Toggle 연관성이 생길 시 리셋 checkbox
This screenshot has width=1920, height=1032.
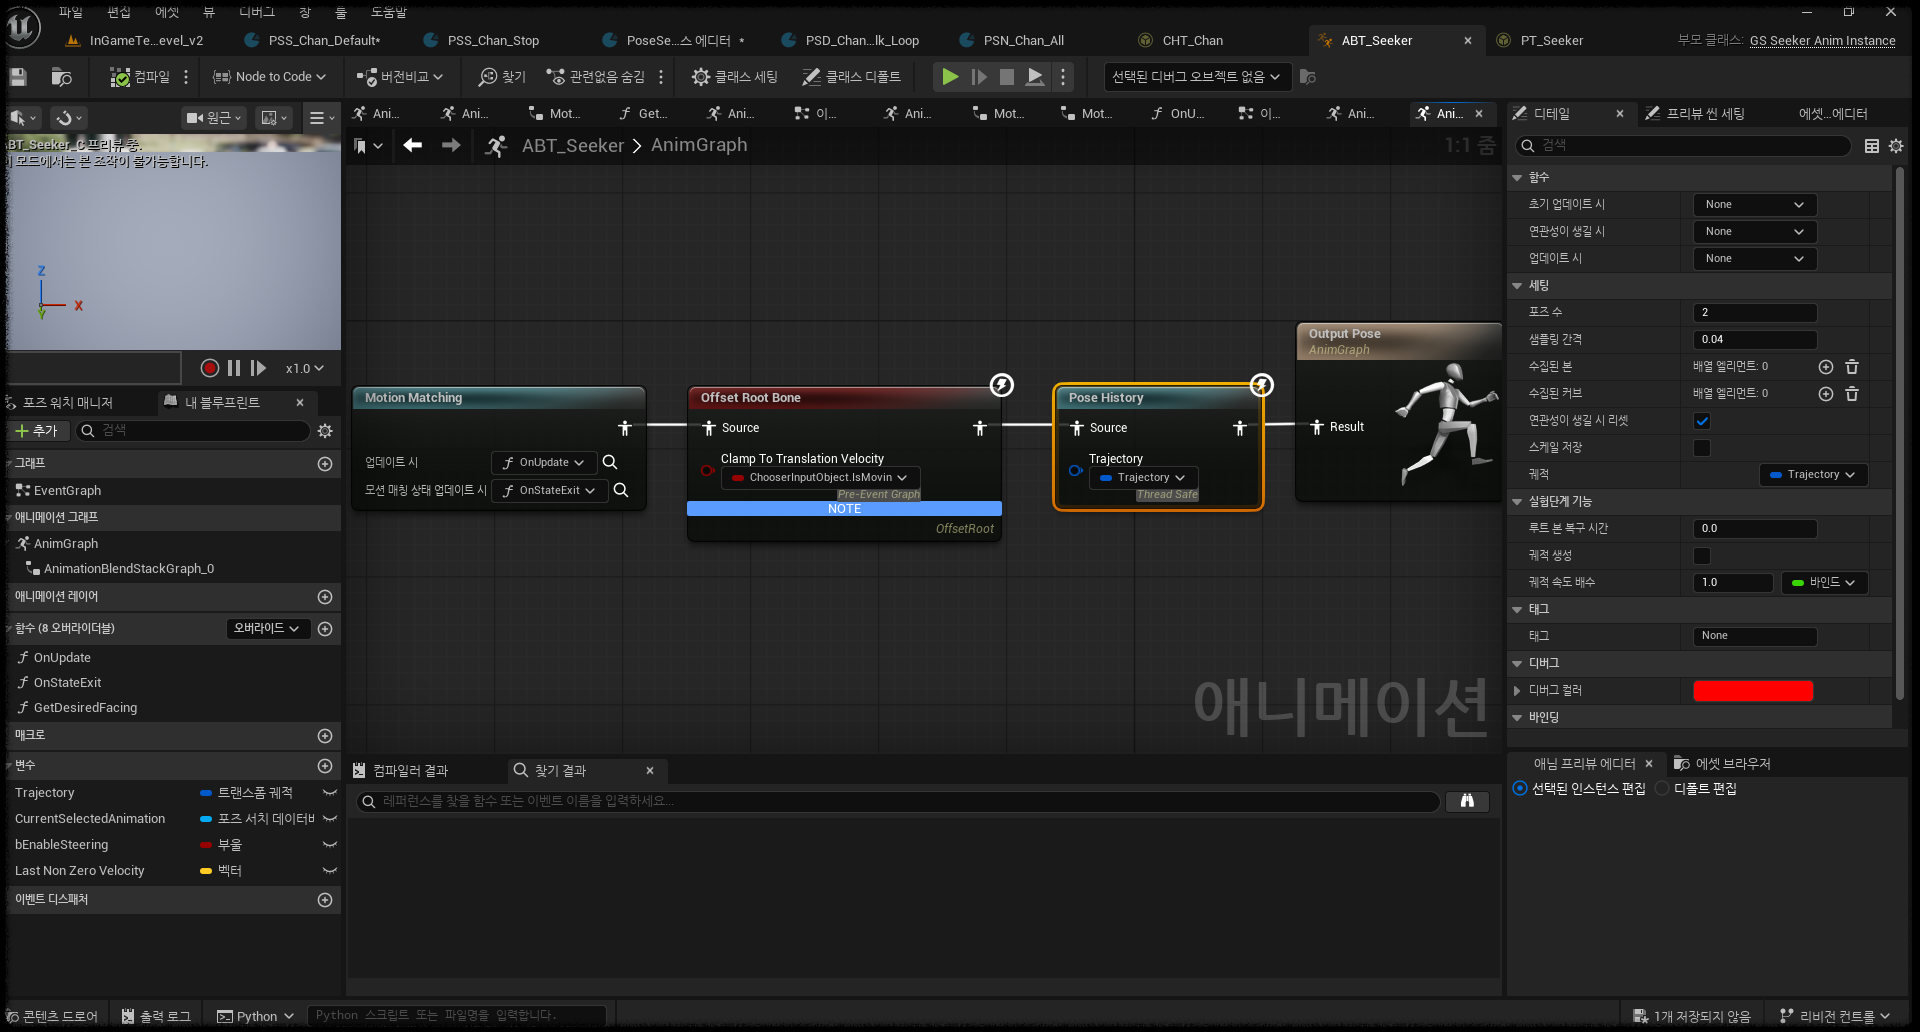point(1702,421)
